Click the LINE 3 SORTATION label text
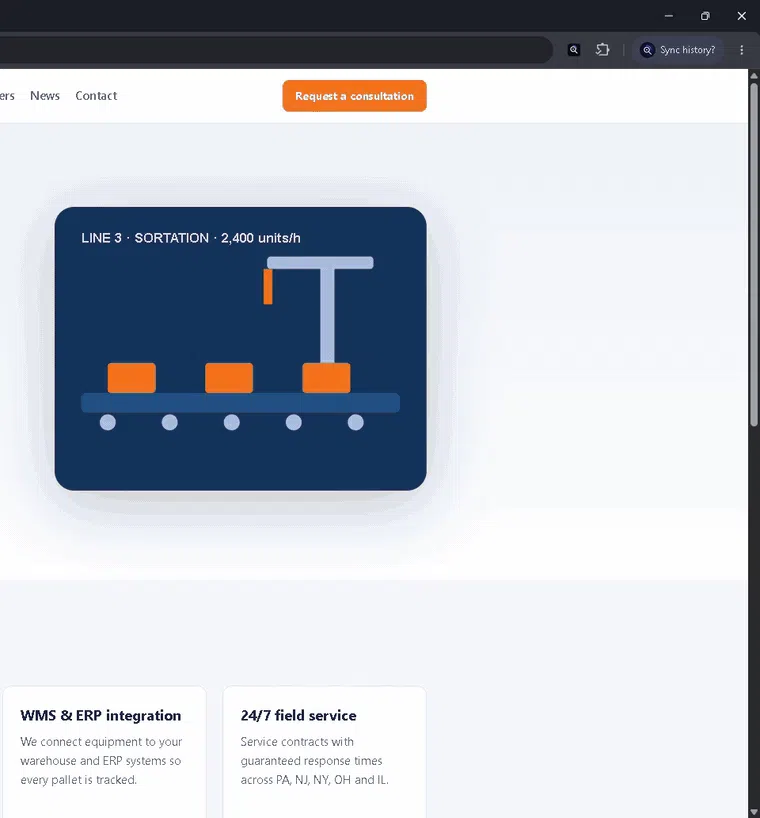 (x=191, y=238)
